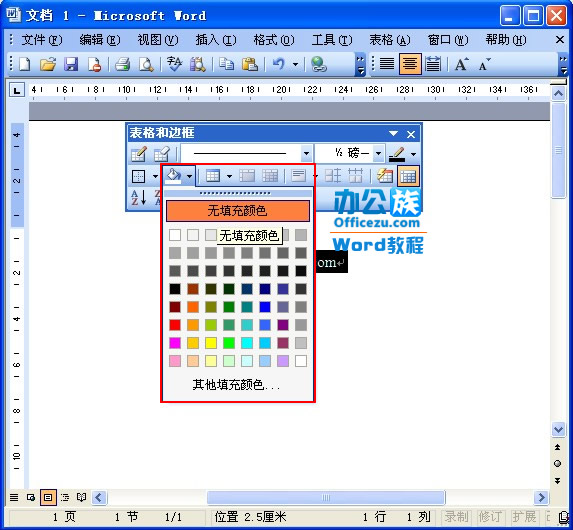This screenshot has height=530, width=573.
Task: Expand Standard toolbar options chevron
Action: pos(360,65)
